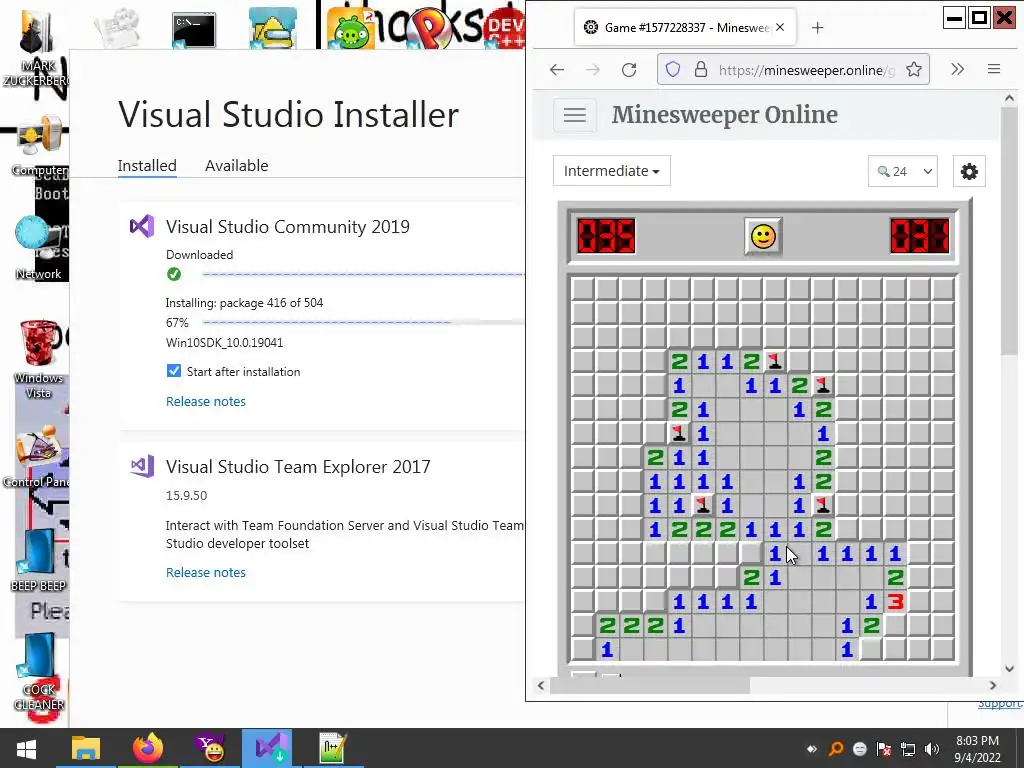Click the site security padlock icon
The width and height of the screenshot is (1024, 768).
coord(700,70)
